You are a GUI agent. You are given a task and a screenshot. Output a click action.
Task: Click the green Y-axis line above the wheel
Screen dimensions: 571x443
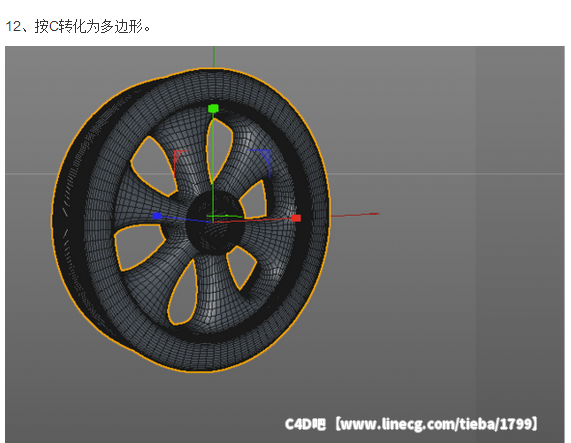point(214,57)
